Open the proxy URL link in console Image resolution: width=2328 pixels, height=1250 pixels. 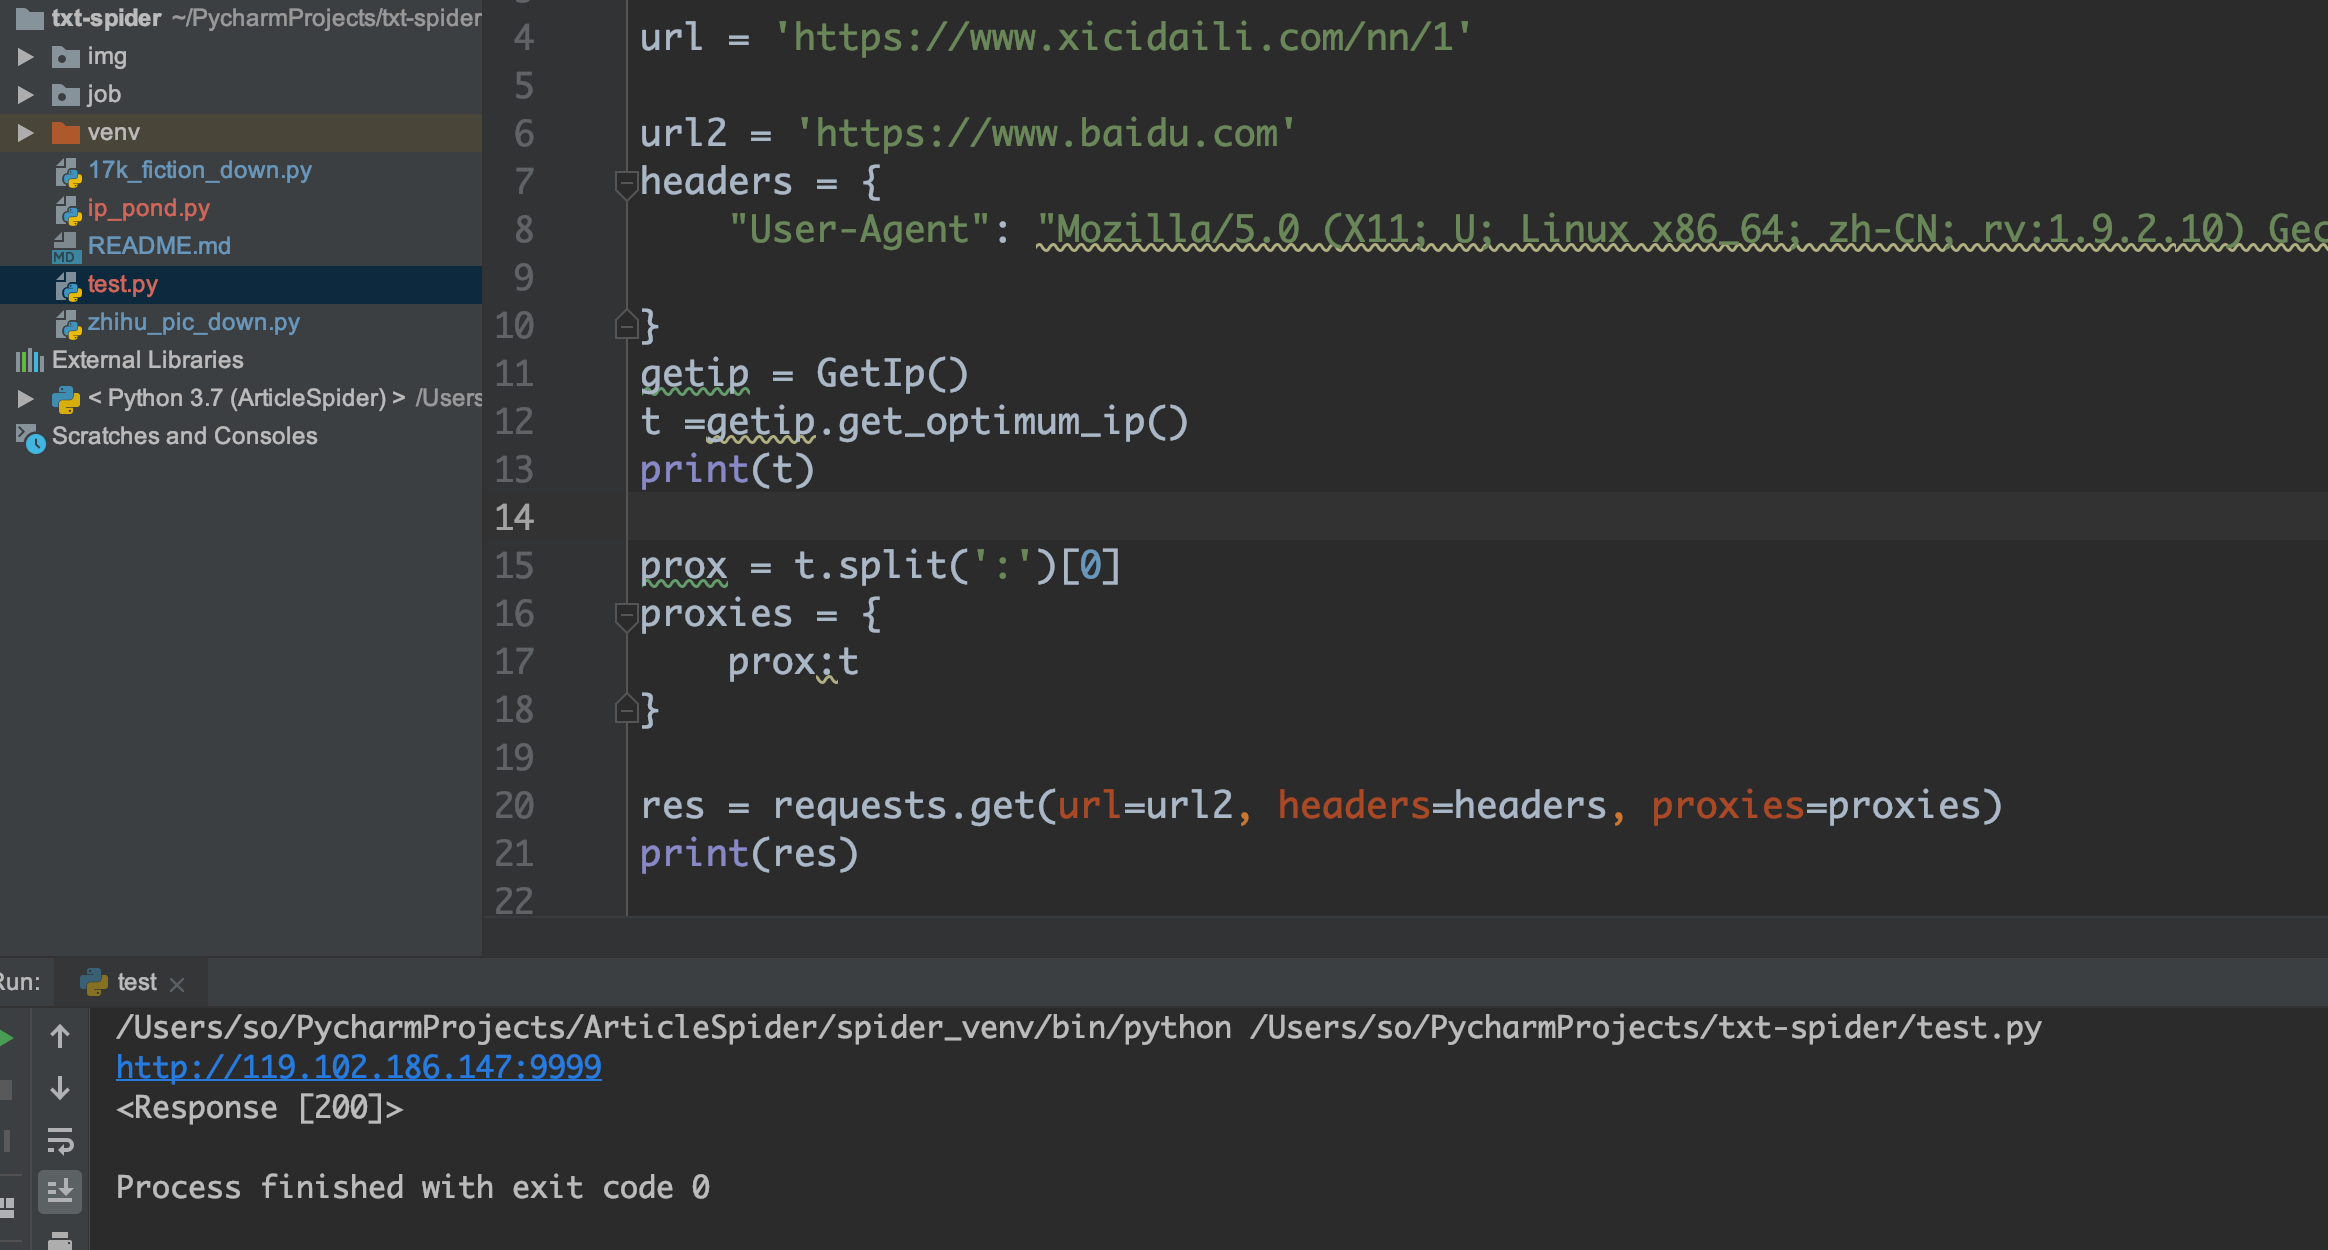click(358, 1067)
